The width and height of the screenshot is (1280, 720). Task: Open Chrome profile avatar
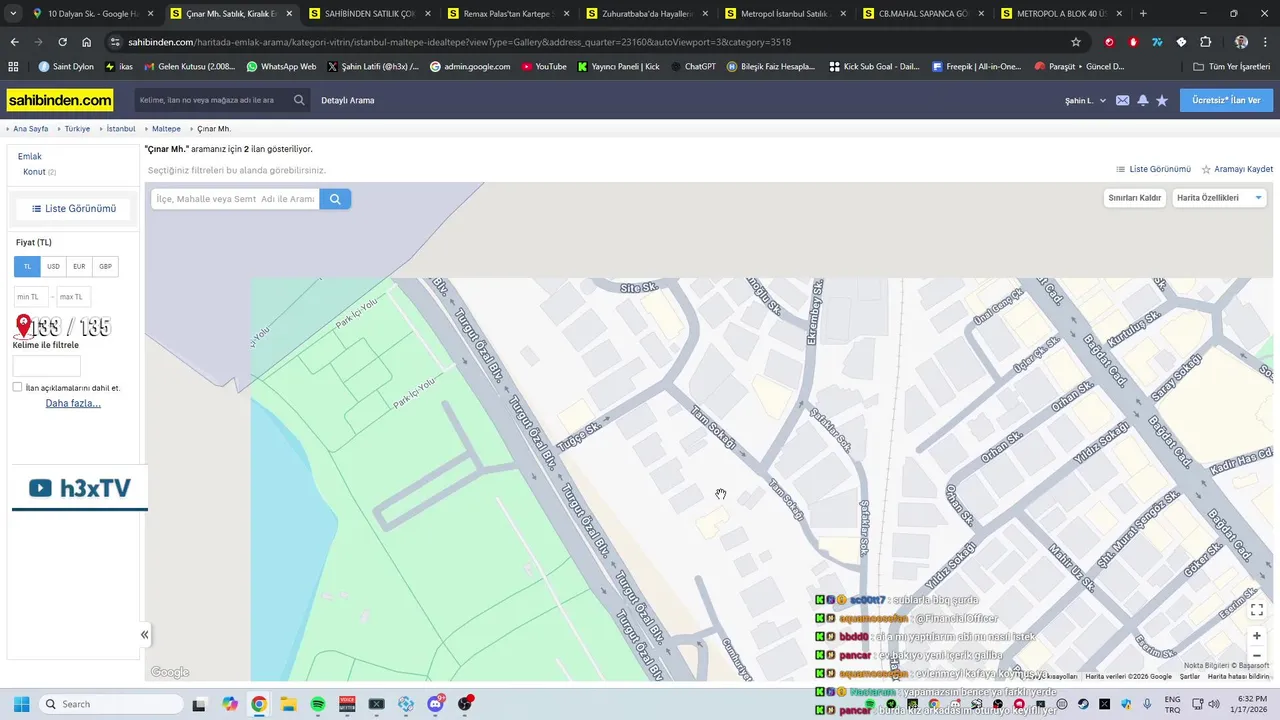(1241, 42)
